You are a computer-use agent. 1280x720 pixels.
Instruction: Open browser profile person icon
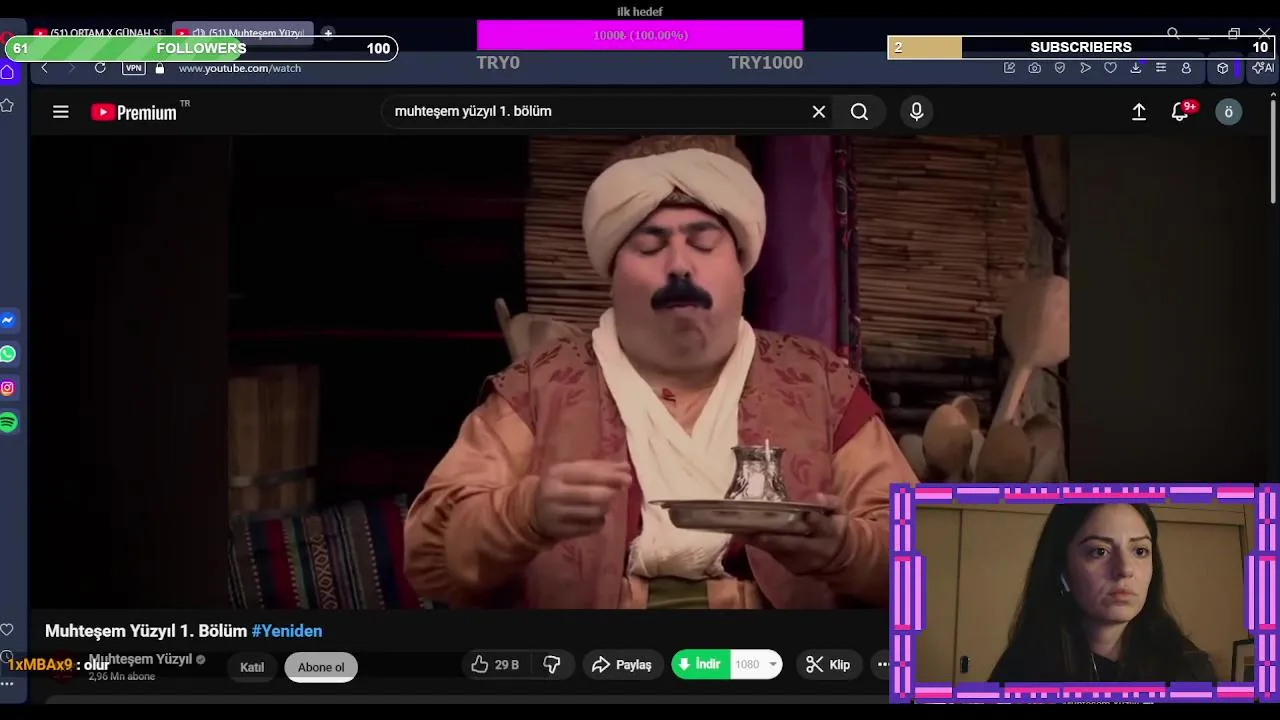(1186, 68)
